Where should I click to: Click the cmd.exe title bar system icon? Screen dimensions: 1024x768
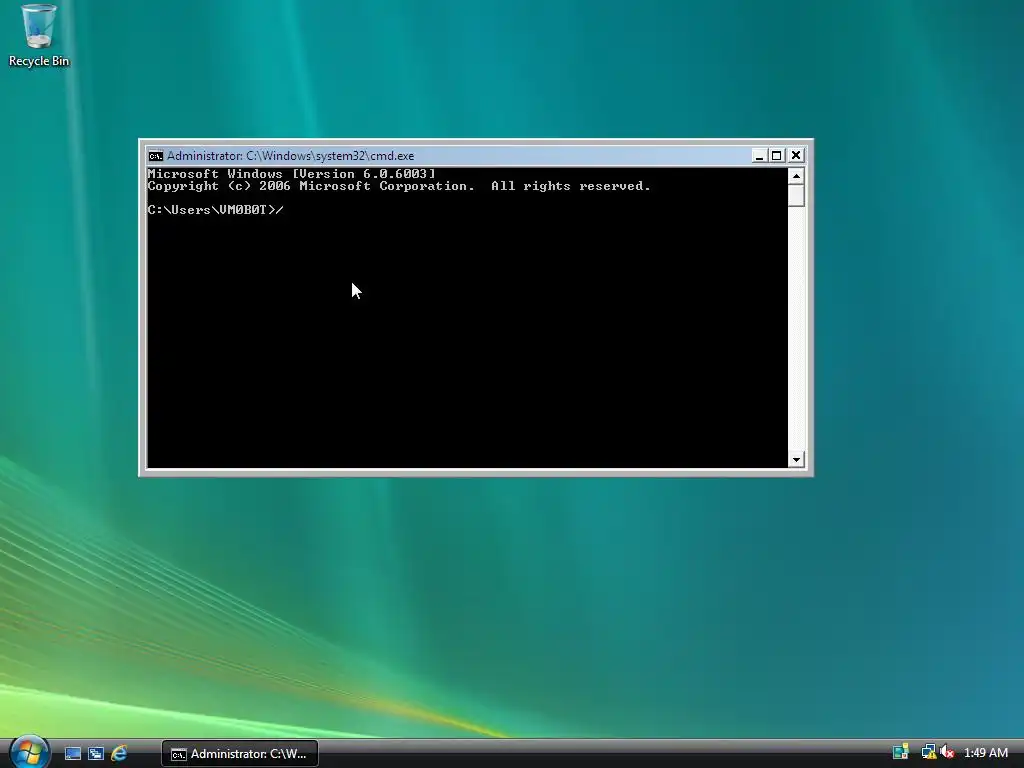tap(155, 156)
